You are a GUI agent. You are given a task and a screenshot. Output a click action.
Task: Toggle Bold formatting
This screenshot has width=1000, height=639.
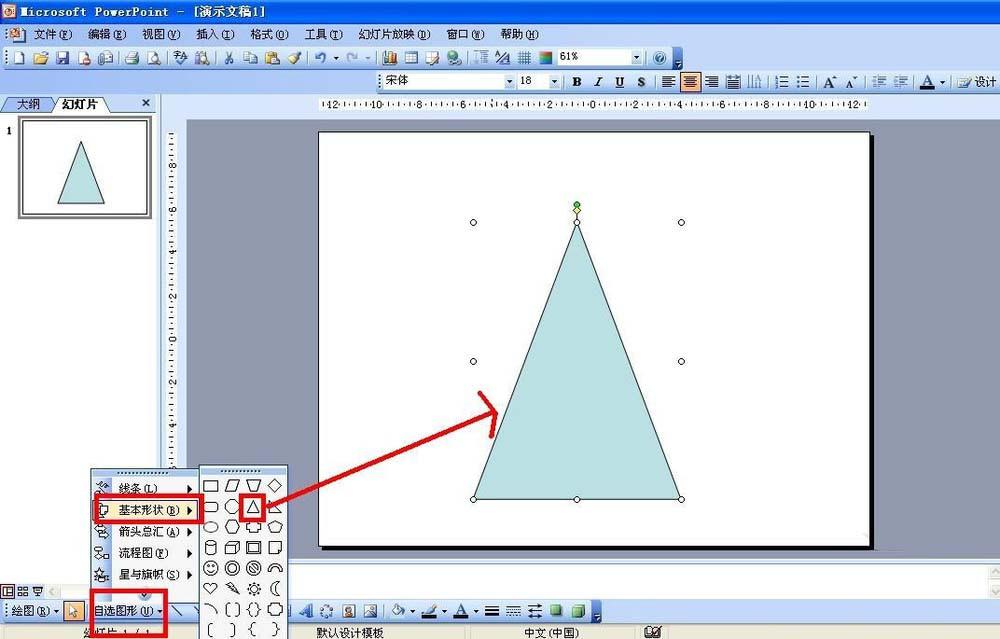click(577, 82)
